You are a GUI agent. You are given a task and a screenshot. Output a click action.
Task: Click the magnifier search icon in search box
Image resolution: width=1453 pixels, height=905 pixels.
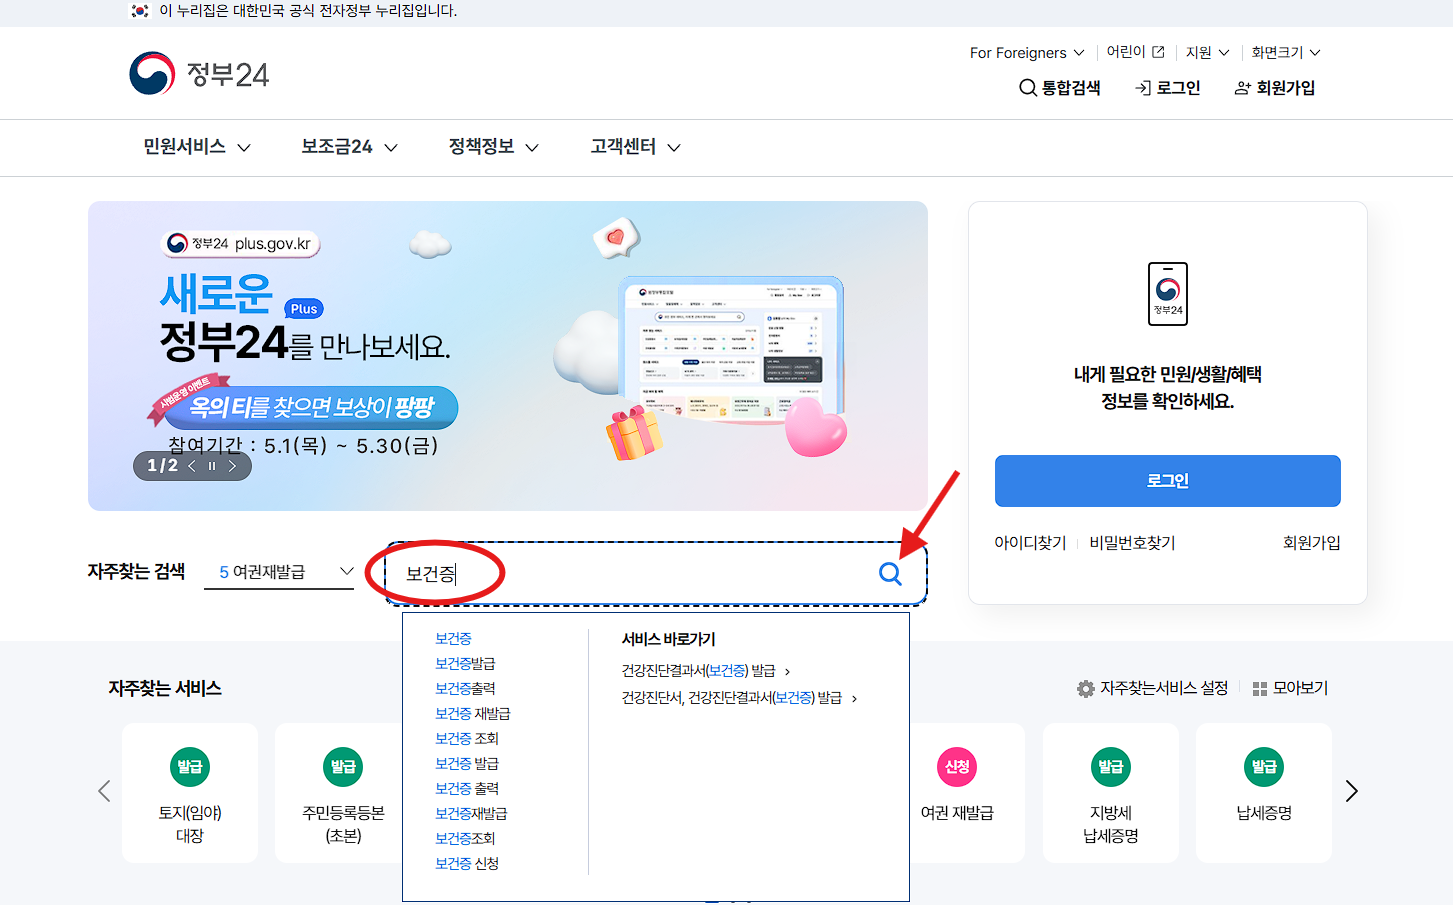click(x=890, y=573)
